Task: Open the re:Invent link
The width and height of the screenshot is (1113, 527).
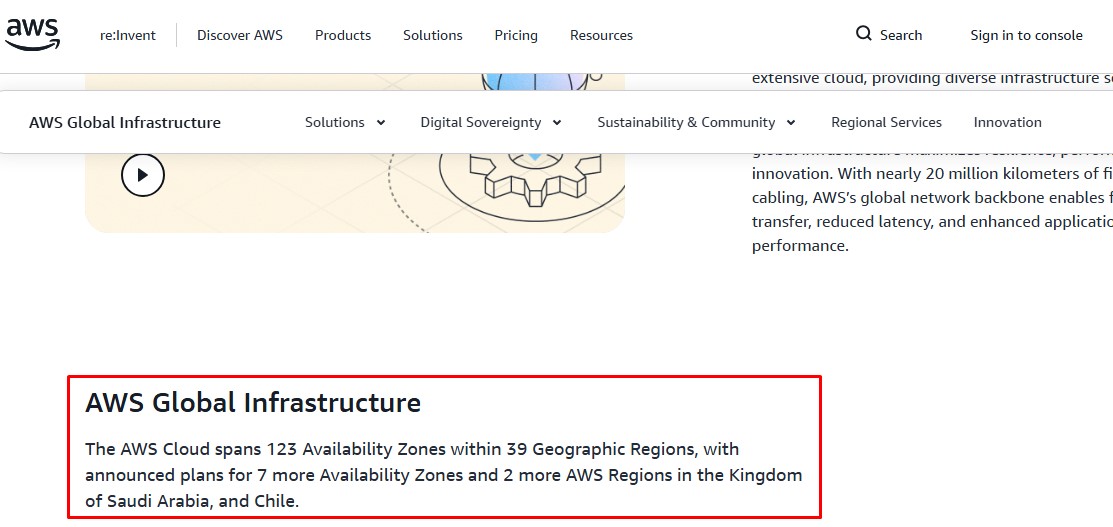Action: coord(128,36)
